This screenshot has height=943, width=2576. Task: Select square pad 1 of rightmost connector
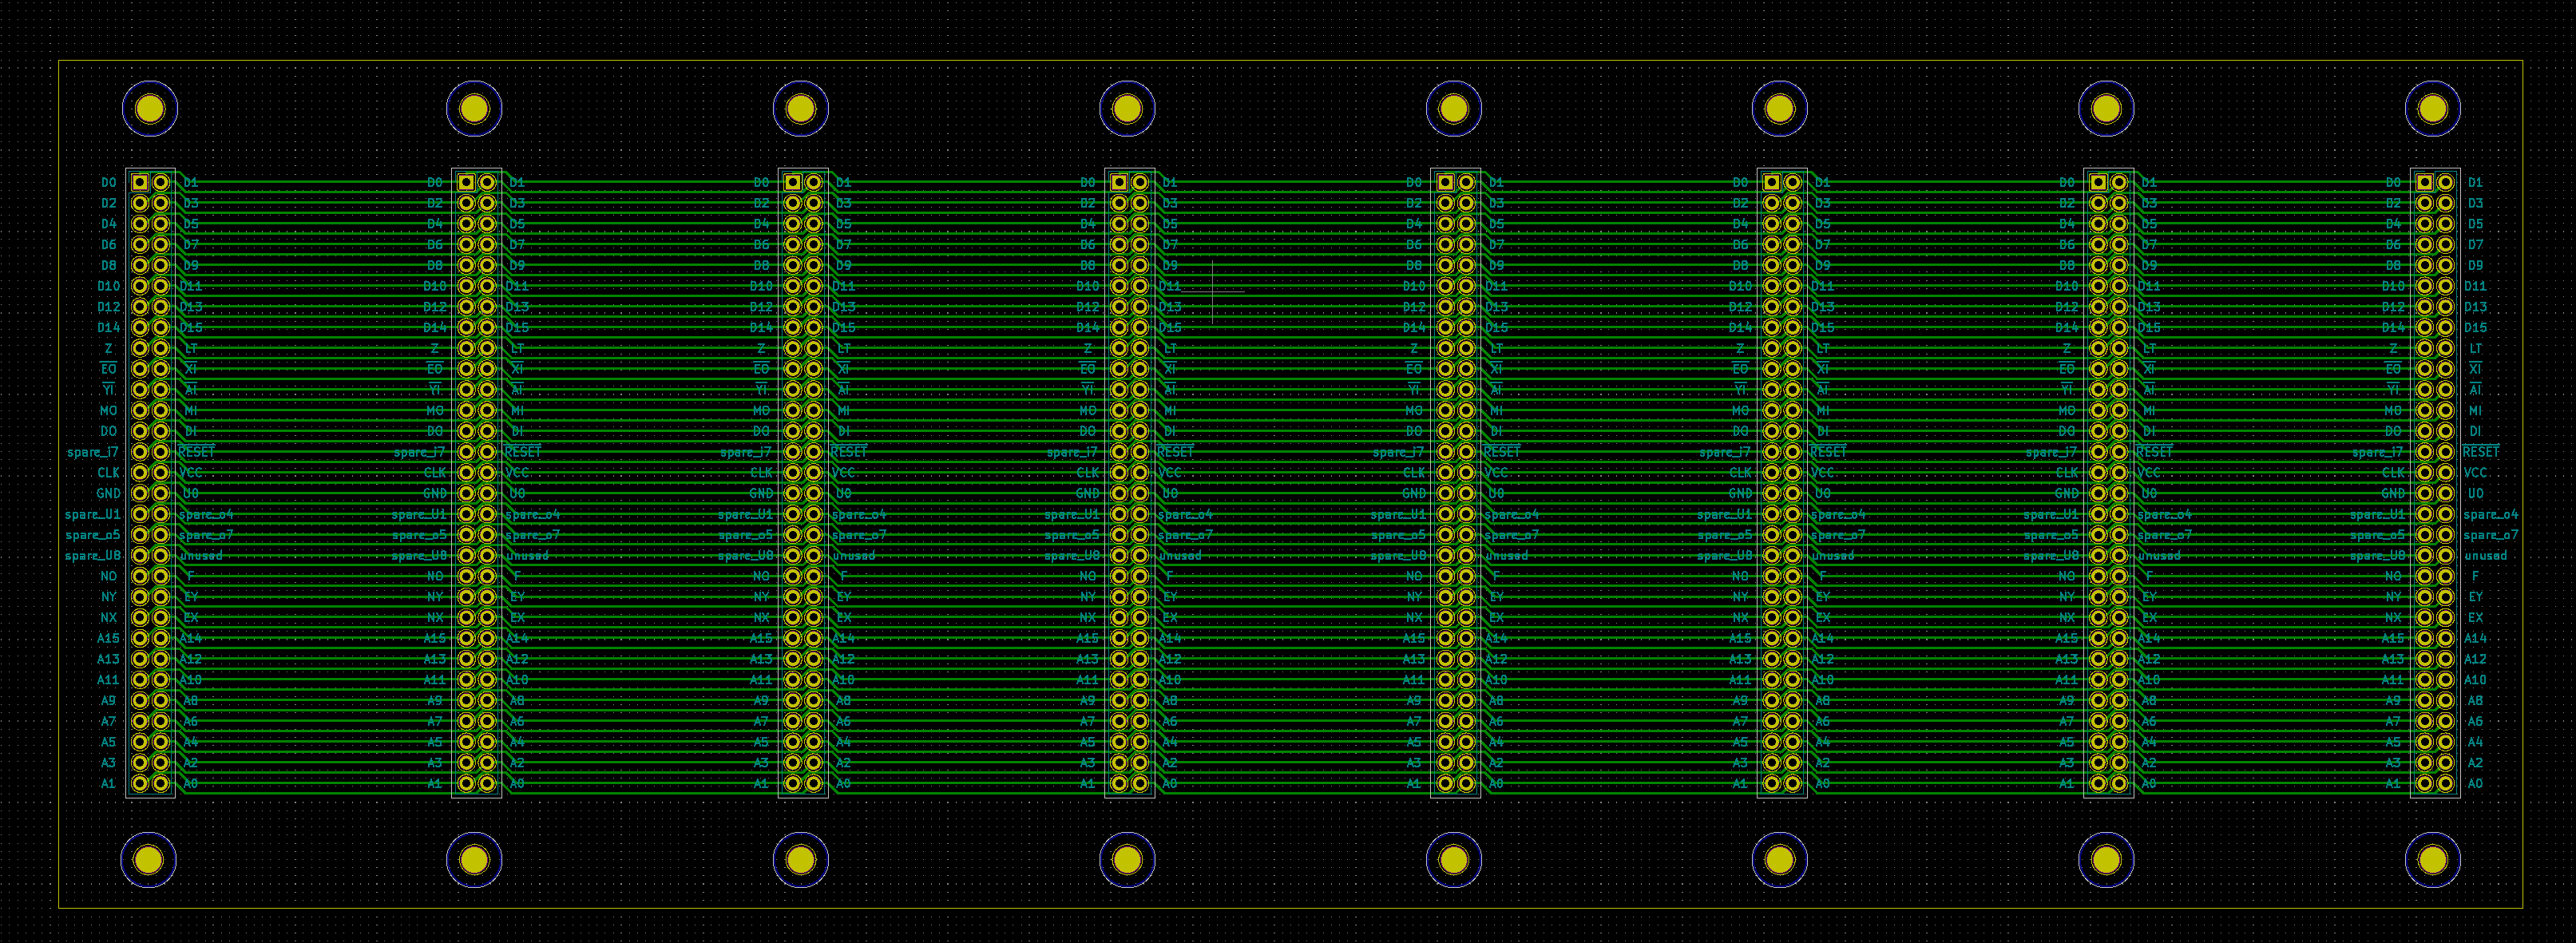click(x=2424, y=182)
